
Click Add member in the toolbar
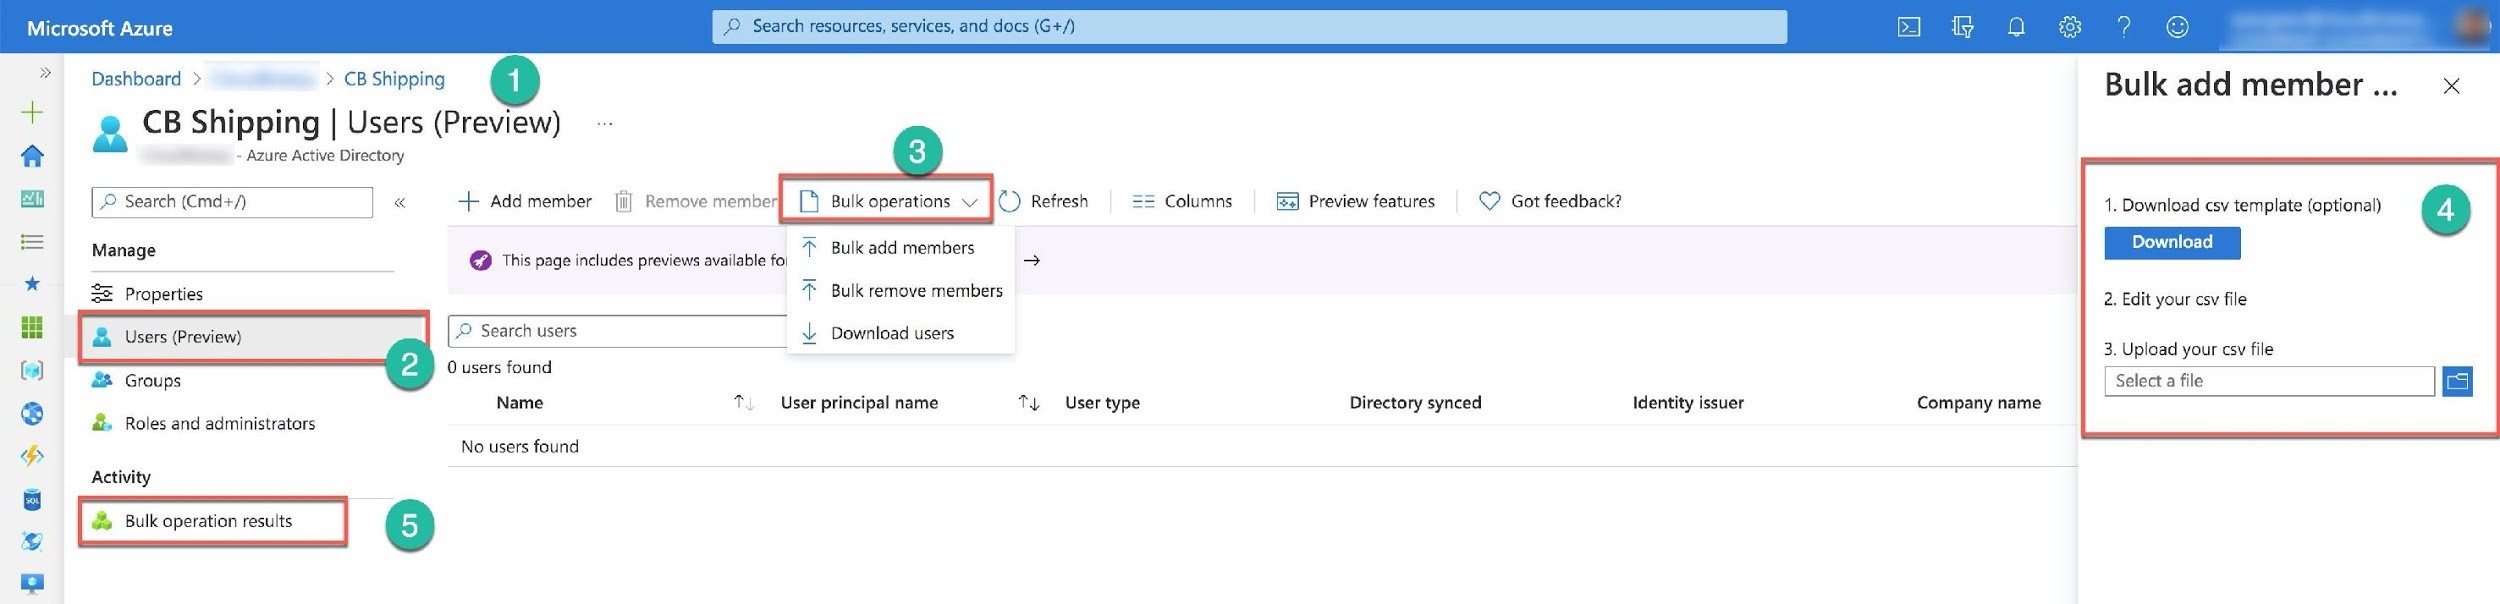pyautogui.click(x=524, y=202)
